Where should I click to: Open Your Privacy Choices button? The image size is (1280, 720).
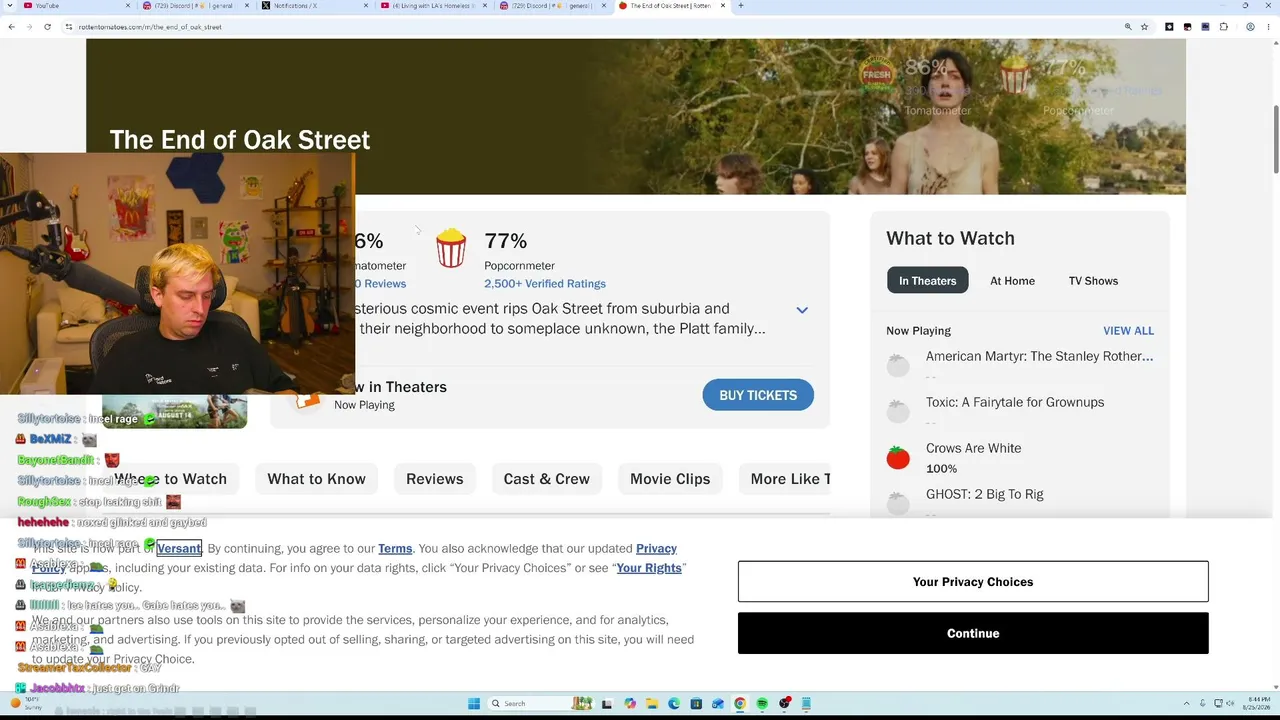[x=973, y=582]
